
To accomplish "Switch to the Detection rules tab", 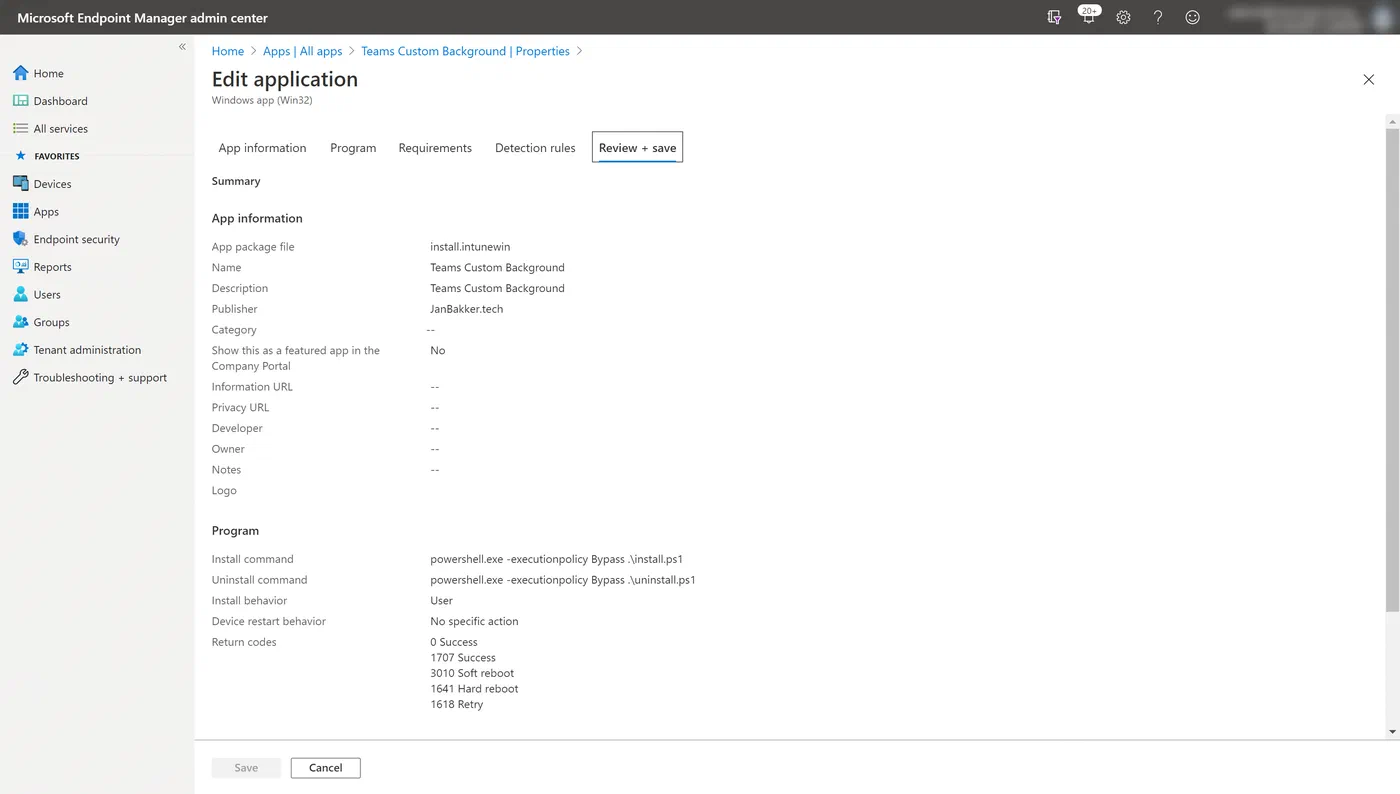I will point(535,148).
